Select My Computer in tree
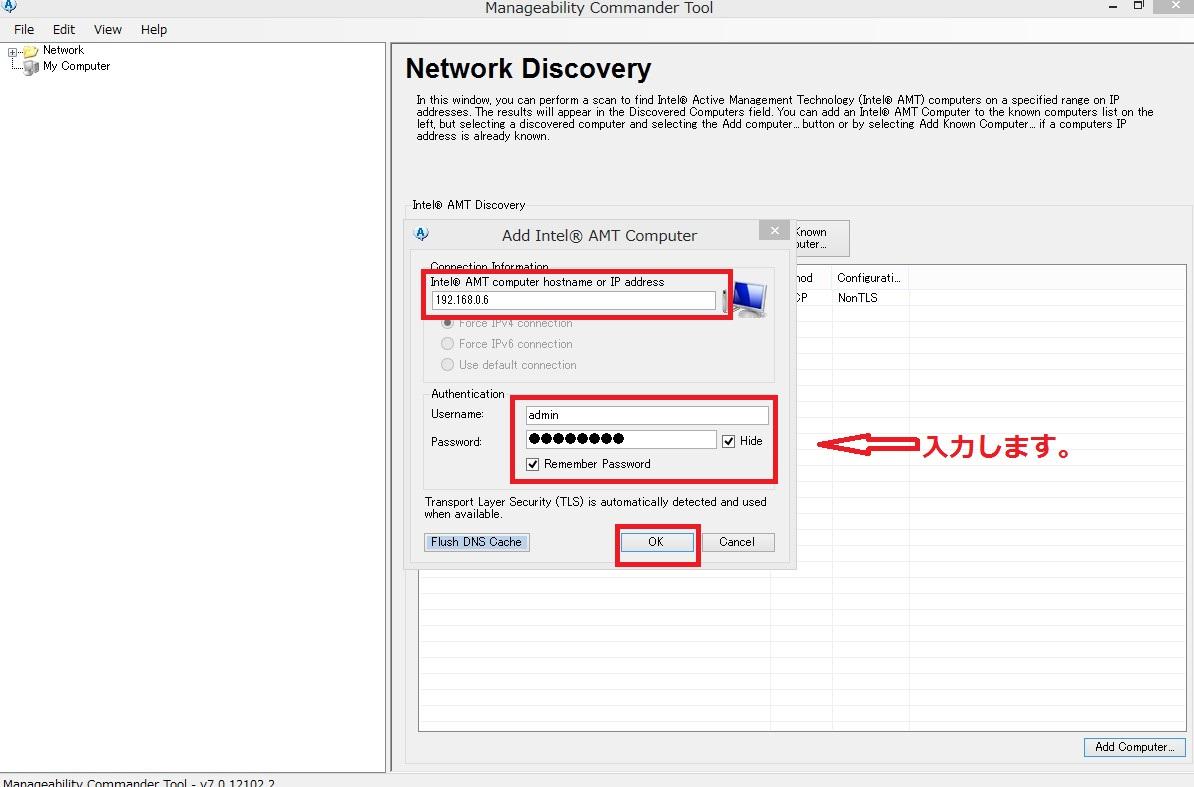This screenshot has width=1194, height=787. click(x=76, y=66)
